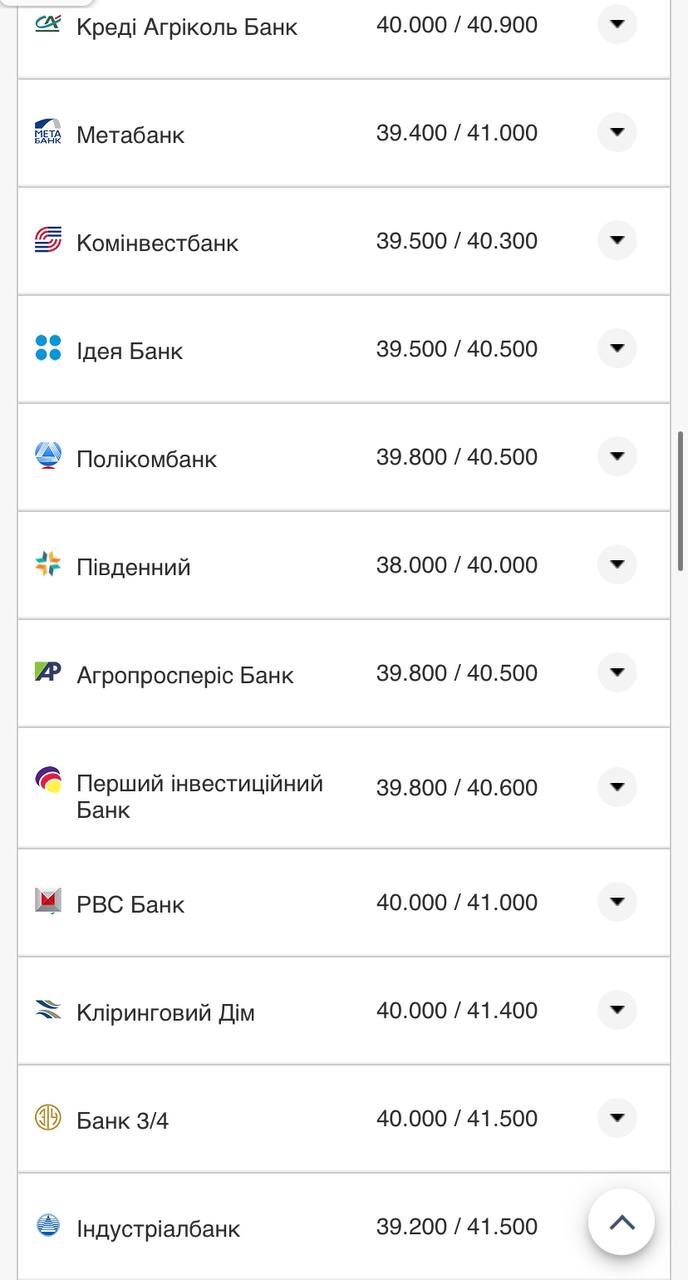Click the Полікомбанк logo icon
This screenshot has width=688, height=1280.
pos(47,457)
